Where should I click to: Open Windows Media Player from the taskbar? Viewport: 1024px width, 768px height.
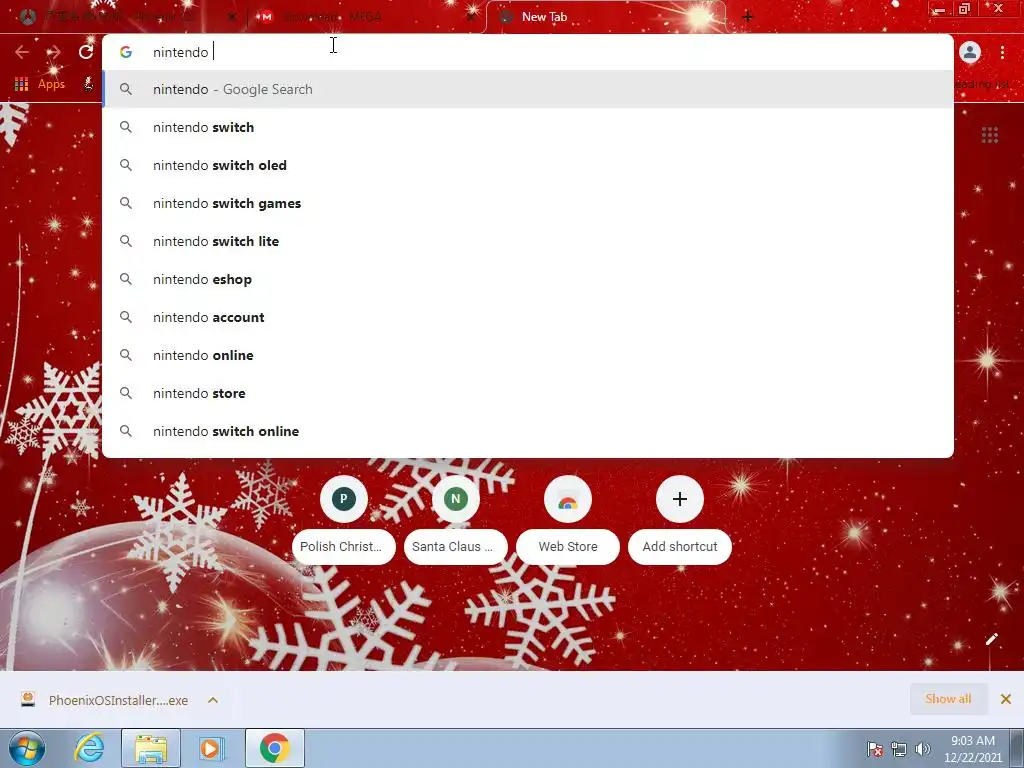[212, 748]
